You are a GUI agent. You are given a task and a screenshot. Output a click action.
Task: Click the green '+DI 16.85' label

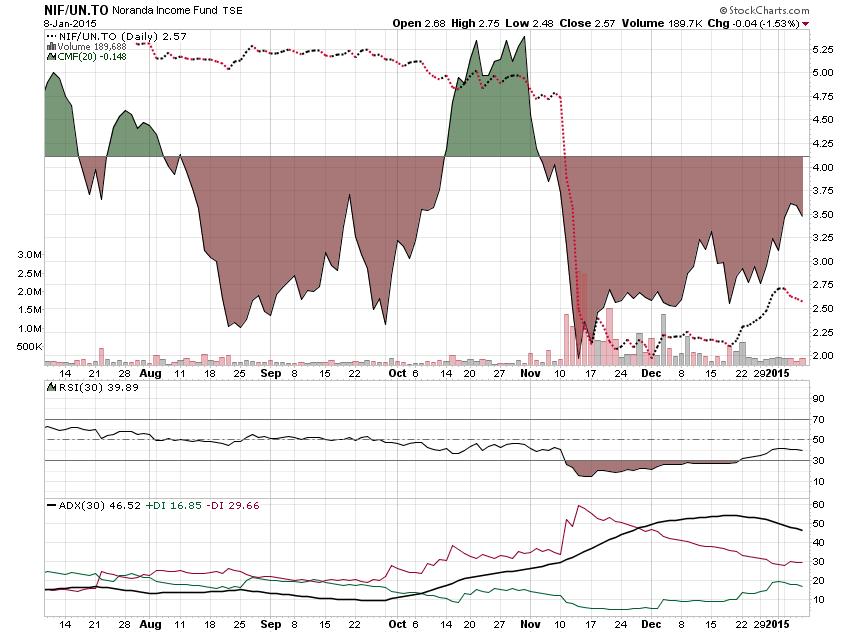point(173,505)
